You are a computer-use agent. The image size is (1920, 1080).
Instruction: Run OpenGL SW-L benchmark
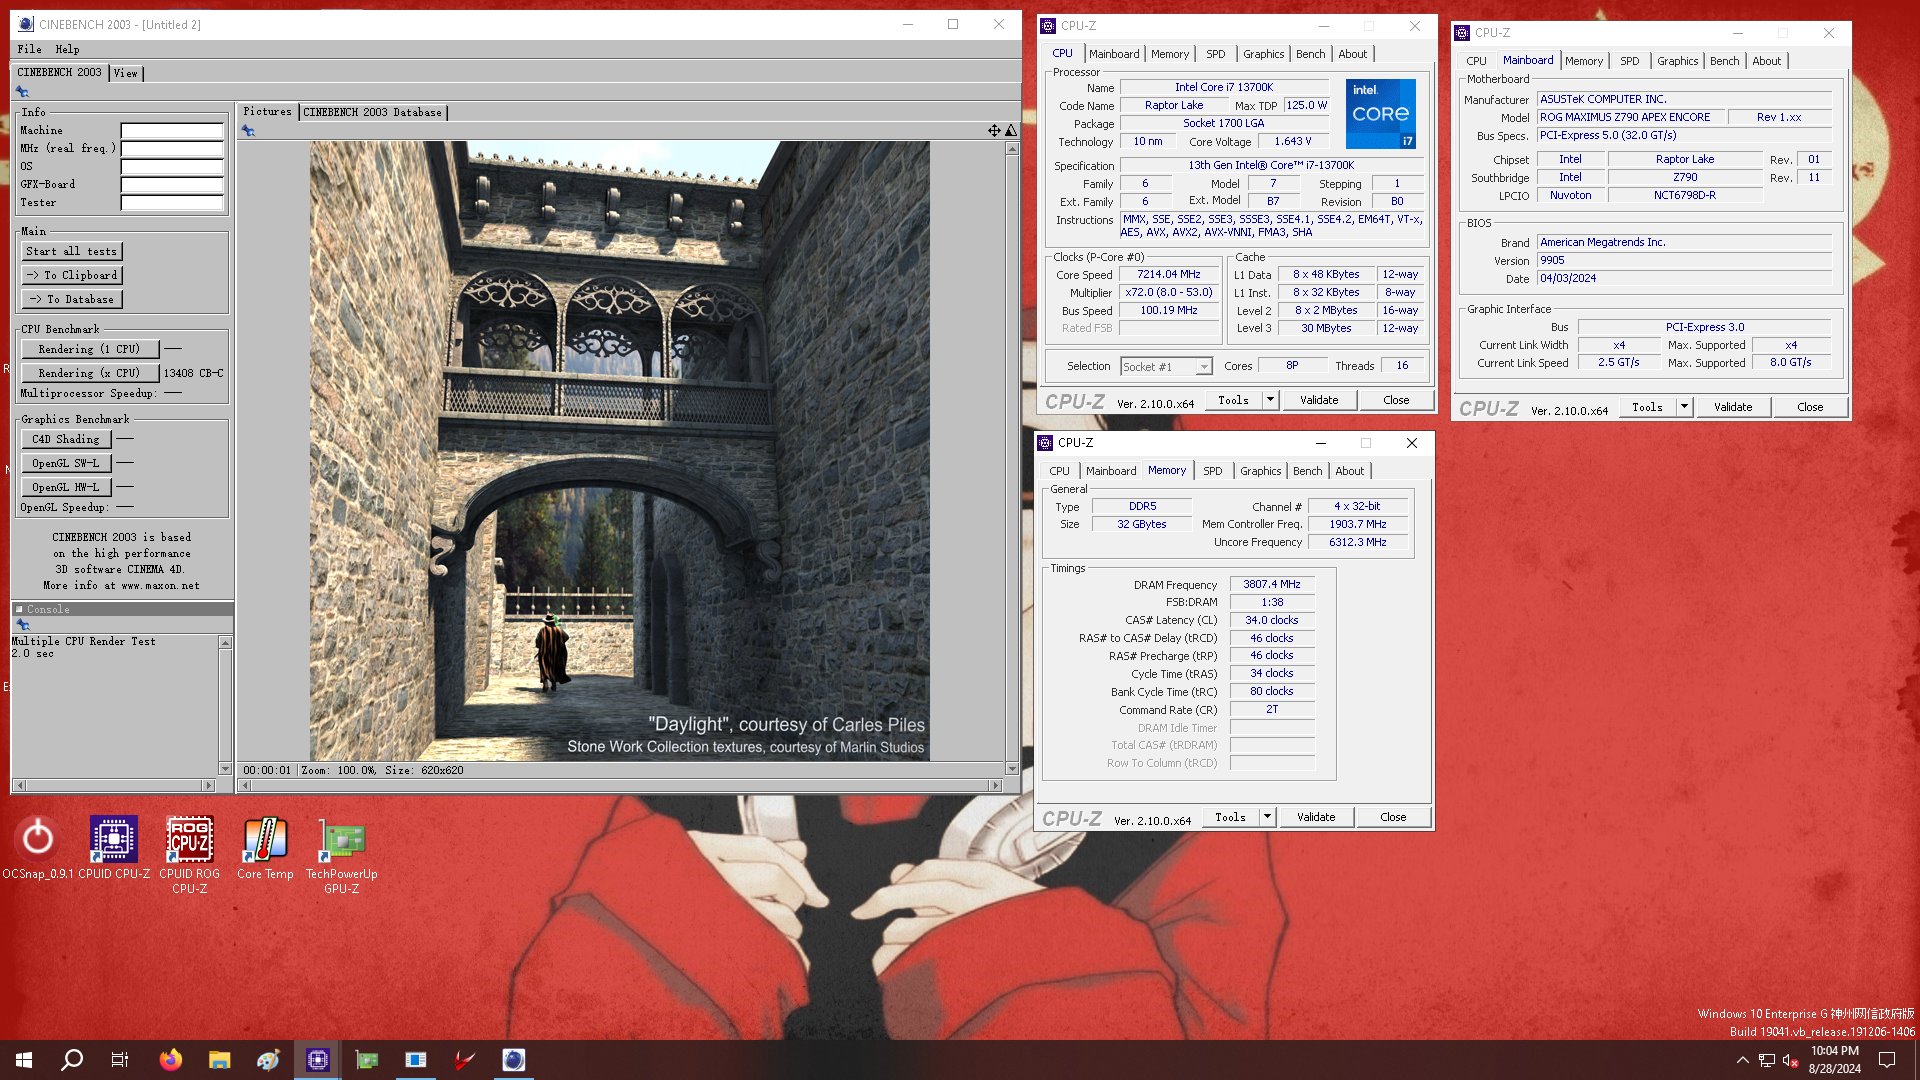66,463
